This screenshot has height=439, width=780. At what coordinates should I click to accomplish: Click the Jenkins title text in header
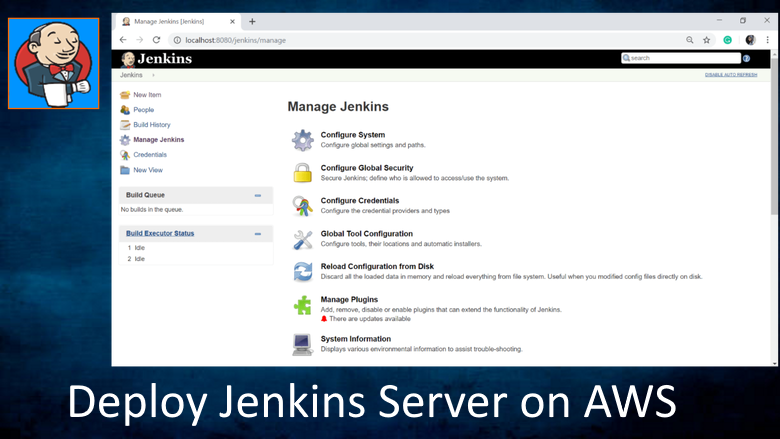click(165, 59)
